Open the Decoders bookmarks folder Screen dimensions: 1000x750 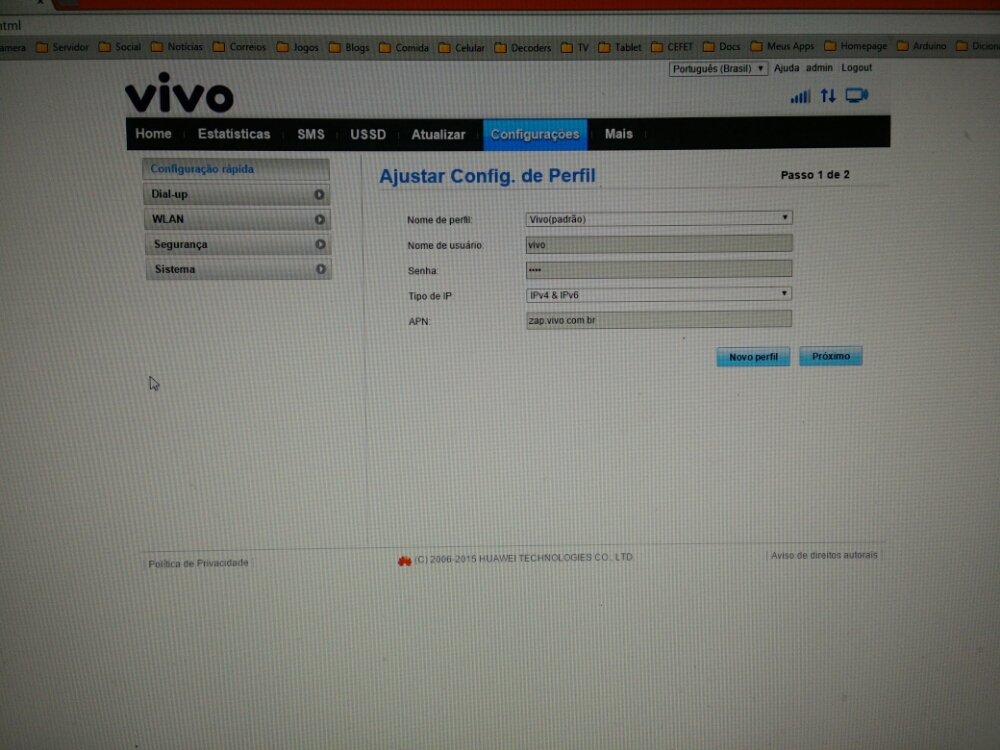(x=522, y=48)
